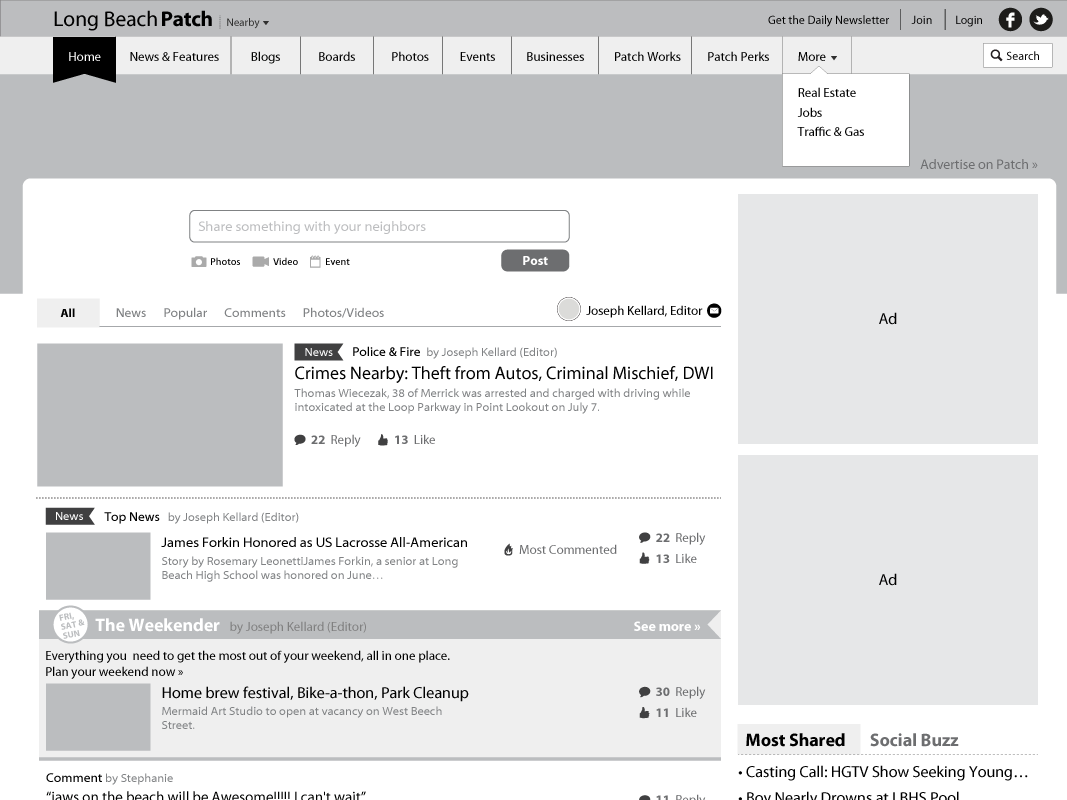Open James Forkin Honored headline
This screenshot has width=1067, height=800.
pos(314,543)
